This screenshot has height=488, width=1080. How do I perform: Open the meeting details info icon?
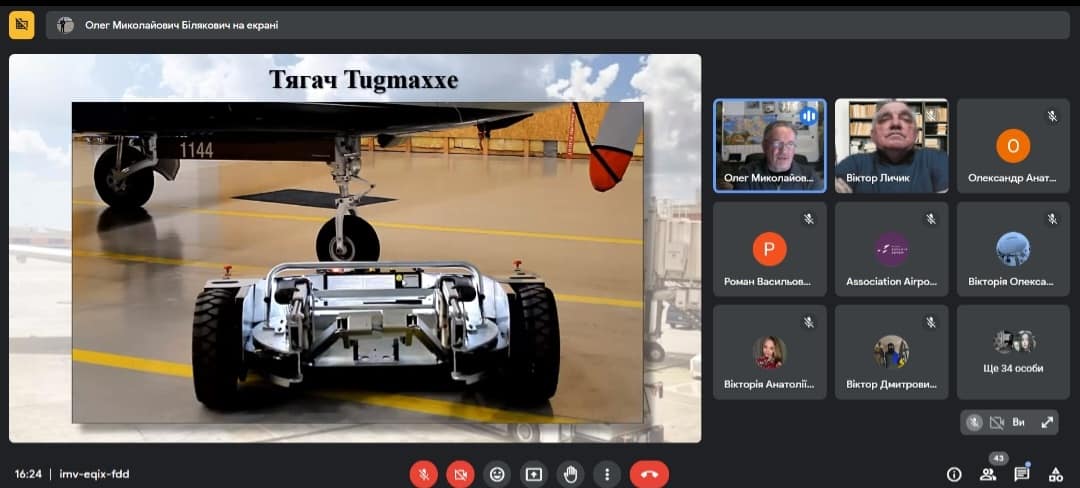tap(954, 474)
